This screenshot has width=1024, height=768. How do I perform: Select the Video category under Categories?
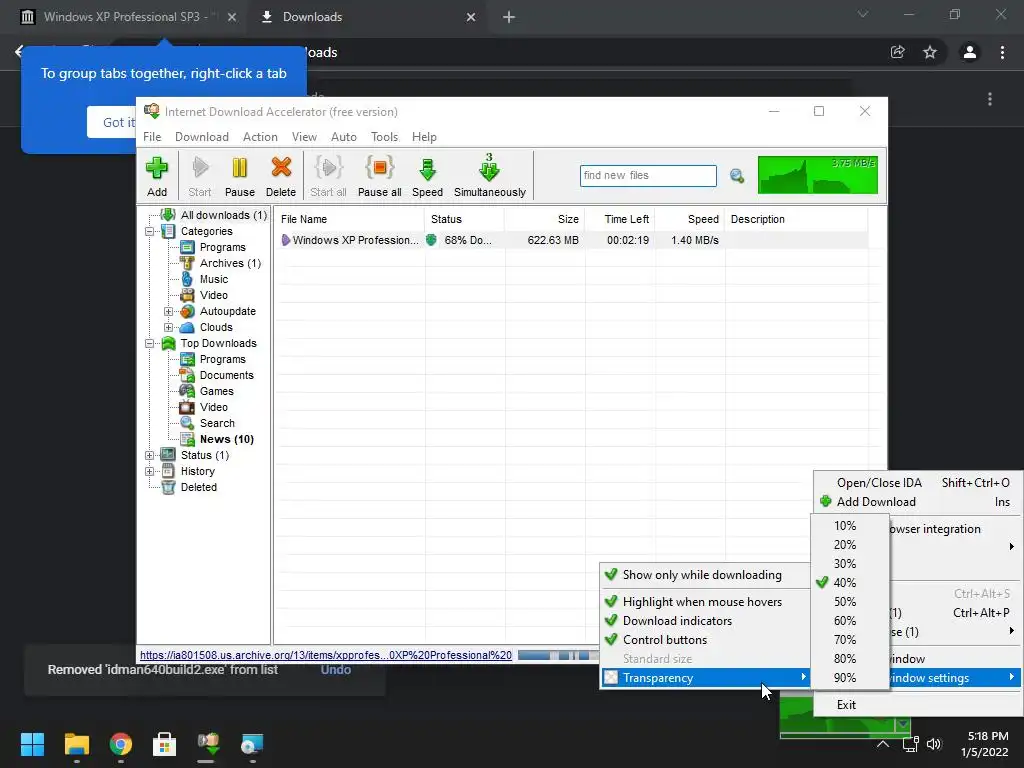(x=214, y=295)
